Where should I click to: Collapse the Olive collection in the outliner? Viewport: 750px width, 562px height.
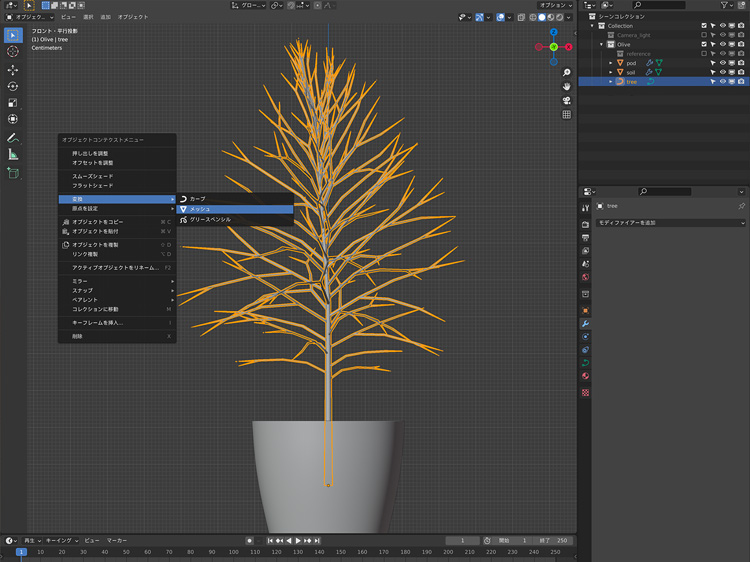point(603,44)
